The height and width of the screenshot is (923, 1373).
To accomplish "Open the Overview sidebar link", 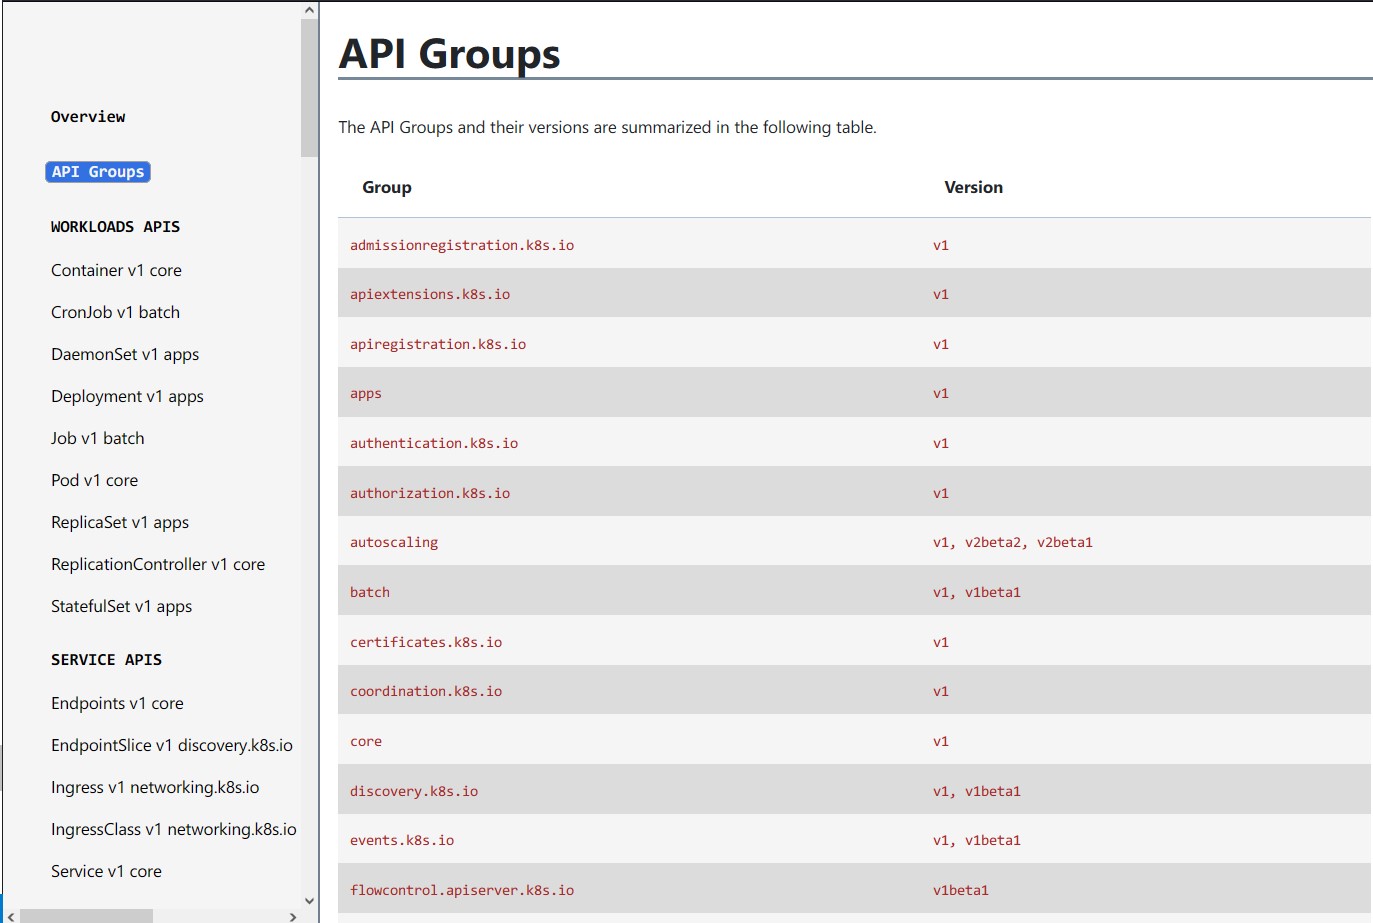I will (x=88, y=117).
